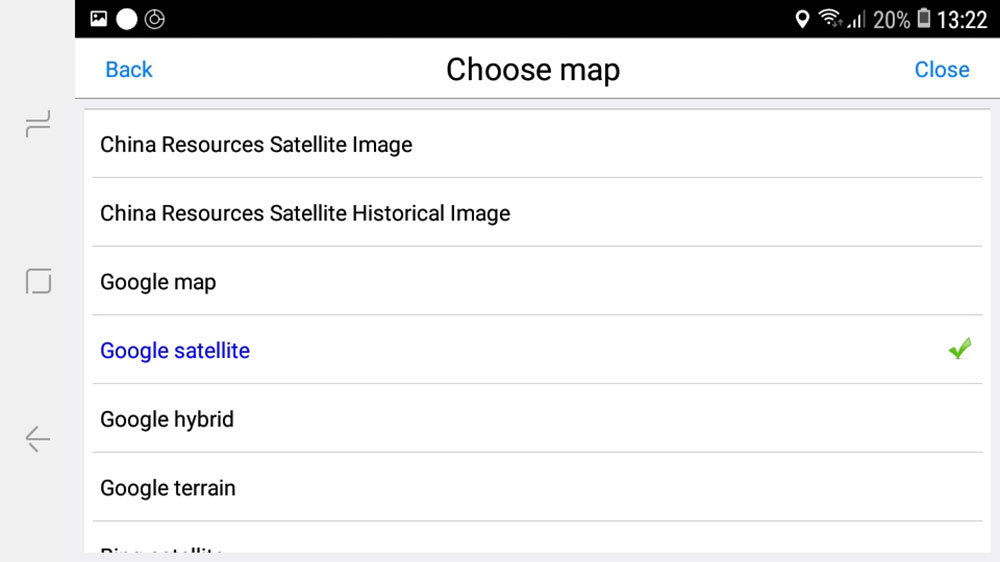This screenshot has width=1000, height=562.
Task: Tap the Android recent apps navigation icon
Action: point(38,125)
